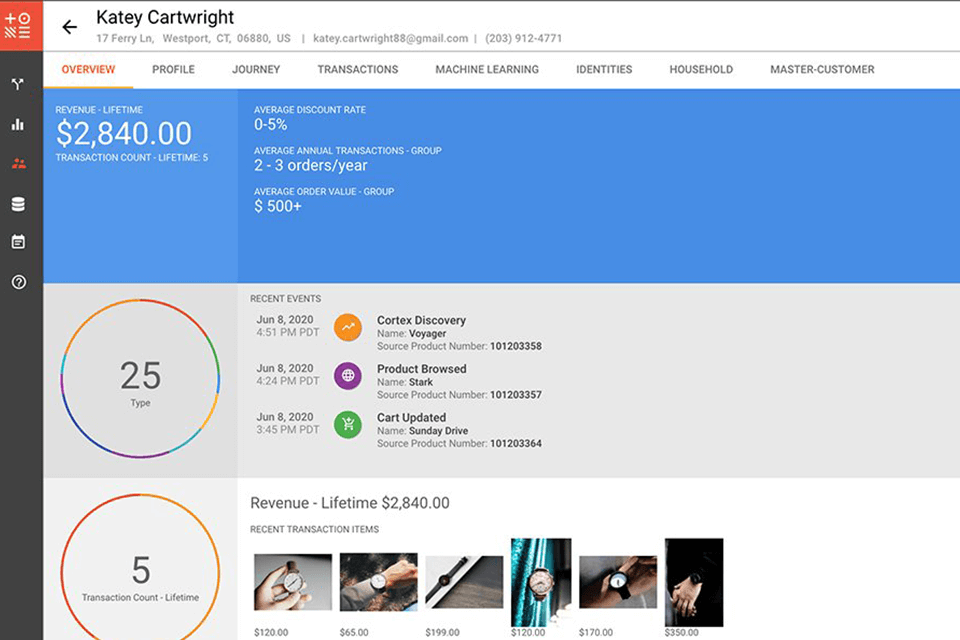Image resolution: width=960 pixels, height=640 pixels.
Task: Click the $ 500+ average order value
Action: [x=278, y=206]
